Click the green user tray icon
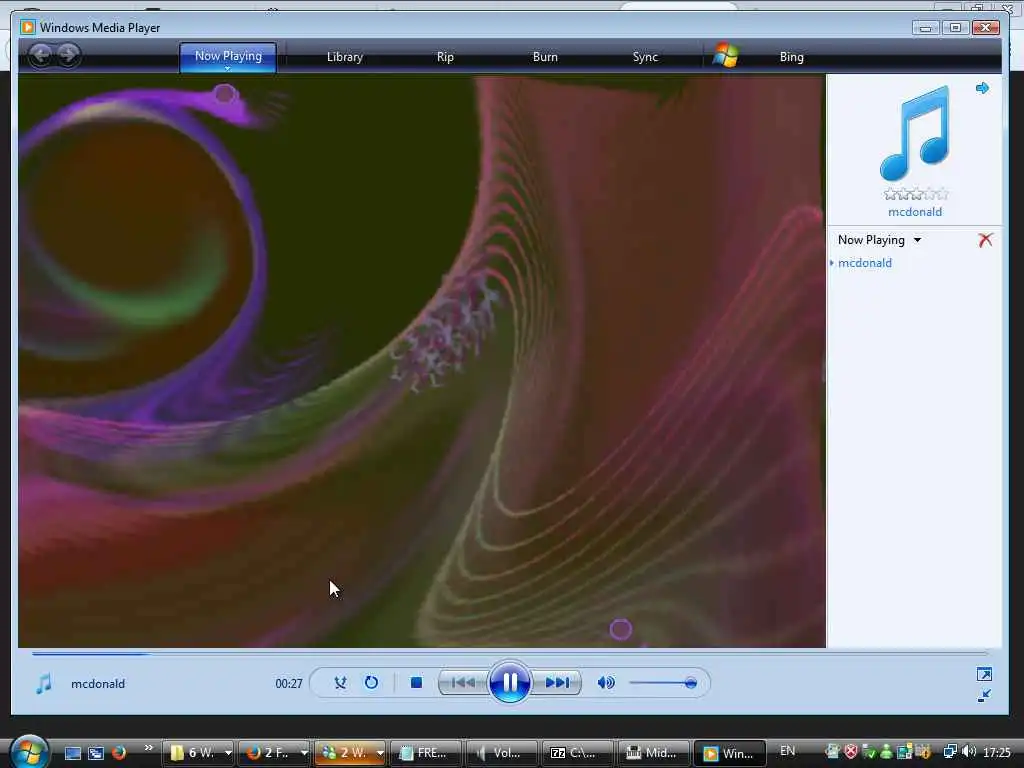The width and height of the screenshot is (1024, 768). coord(886,752)
